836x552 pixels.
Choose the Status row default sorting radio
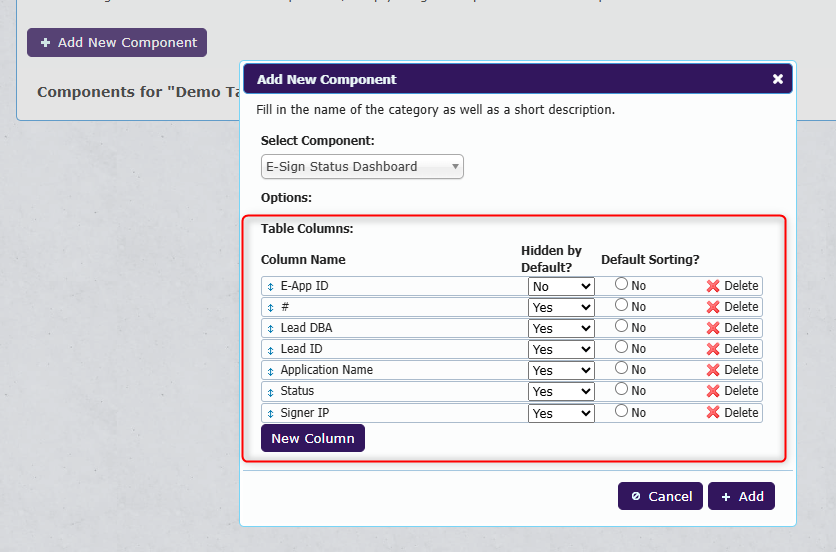[621, 390]
